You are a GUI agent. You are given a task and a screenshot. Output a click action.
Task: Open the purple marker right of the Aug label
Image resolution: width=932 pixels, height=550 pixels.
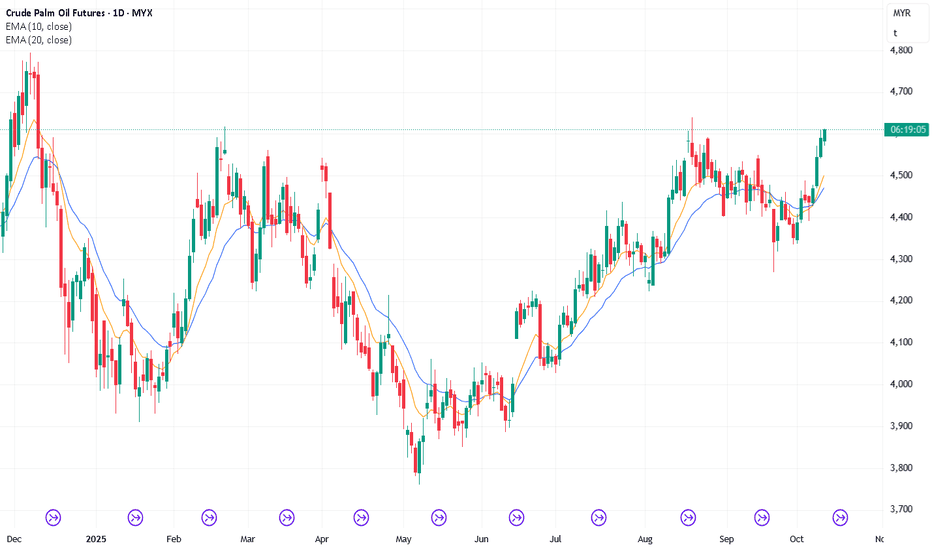[688, 517]
